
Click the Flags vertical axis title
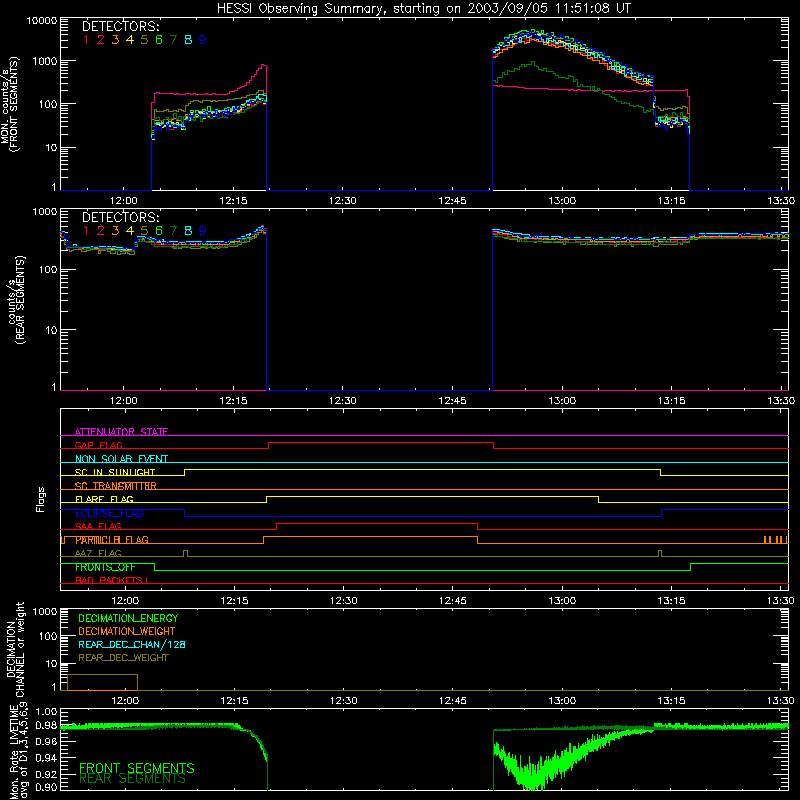pos(41,499)
